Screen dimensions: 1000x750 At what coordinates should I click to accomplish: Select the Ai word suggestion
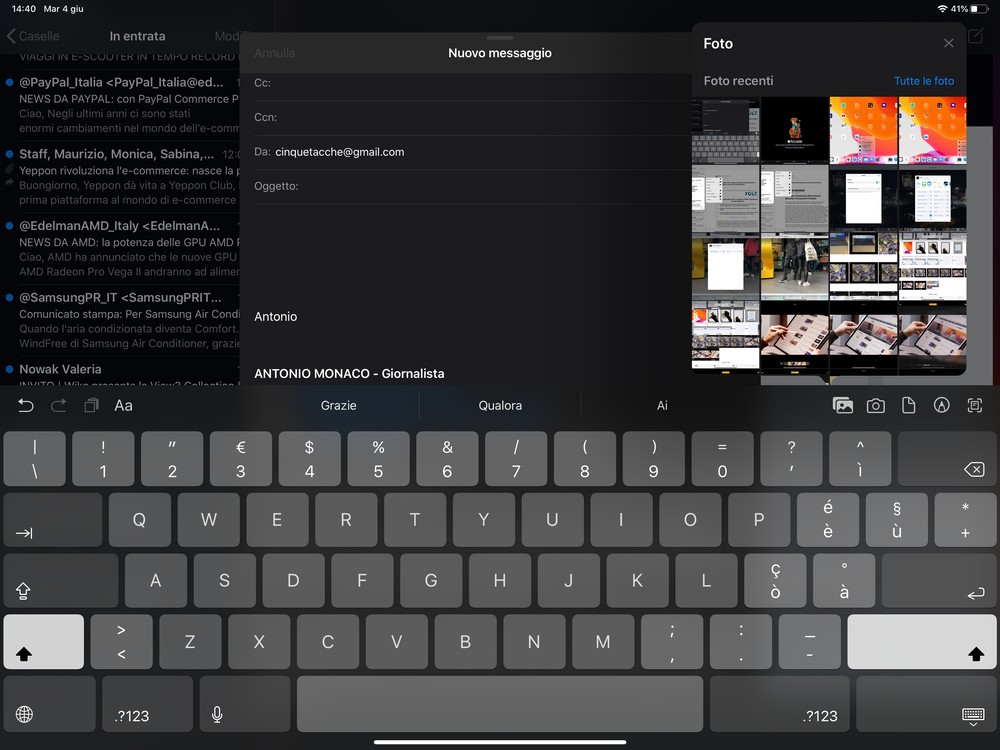click(662, 406)
